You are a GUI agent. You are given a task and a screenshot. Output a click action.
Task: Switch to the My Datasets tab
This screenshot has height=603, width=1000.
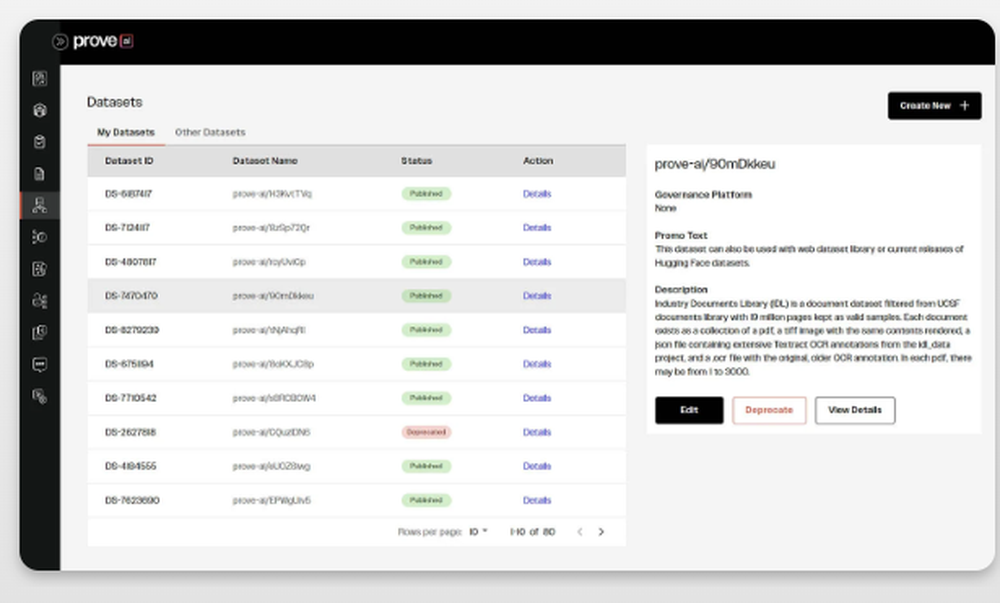point(126,131)
